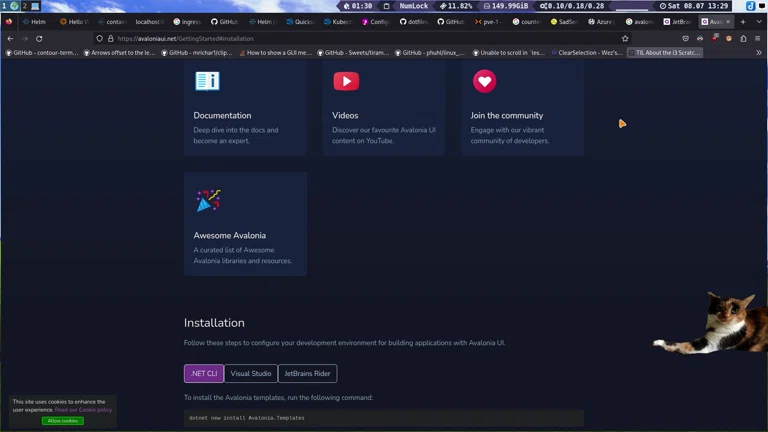This screenshot has height=432, width=768.
Task: Close the active Avalonia tab
Action: (728, 22)
